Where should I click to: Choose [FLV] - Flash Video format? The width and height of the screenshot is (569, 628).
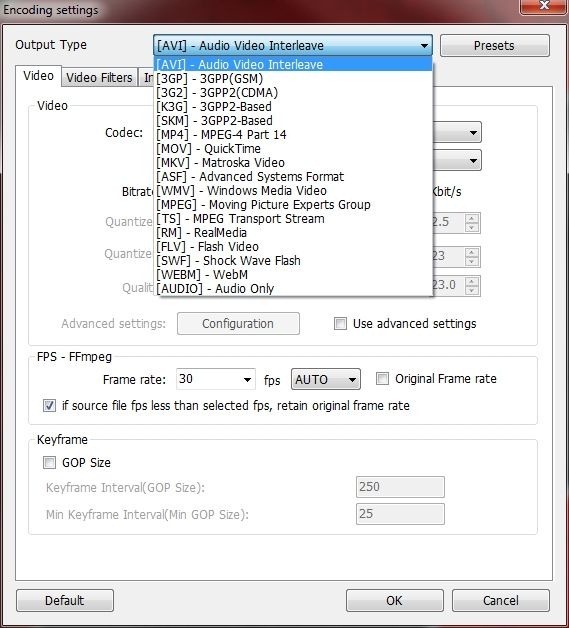tap(293, 247)
